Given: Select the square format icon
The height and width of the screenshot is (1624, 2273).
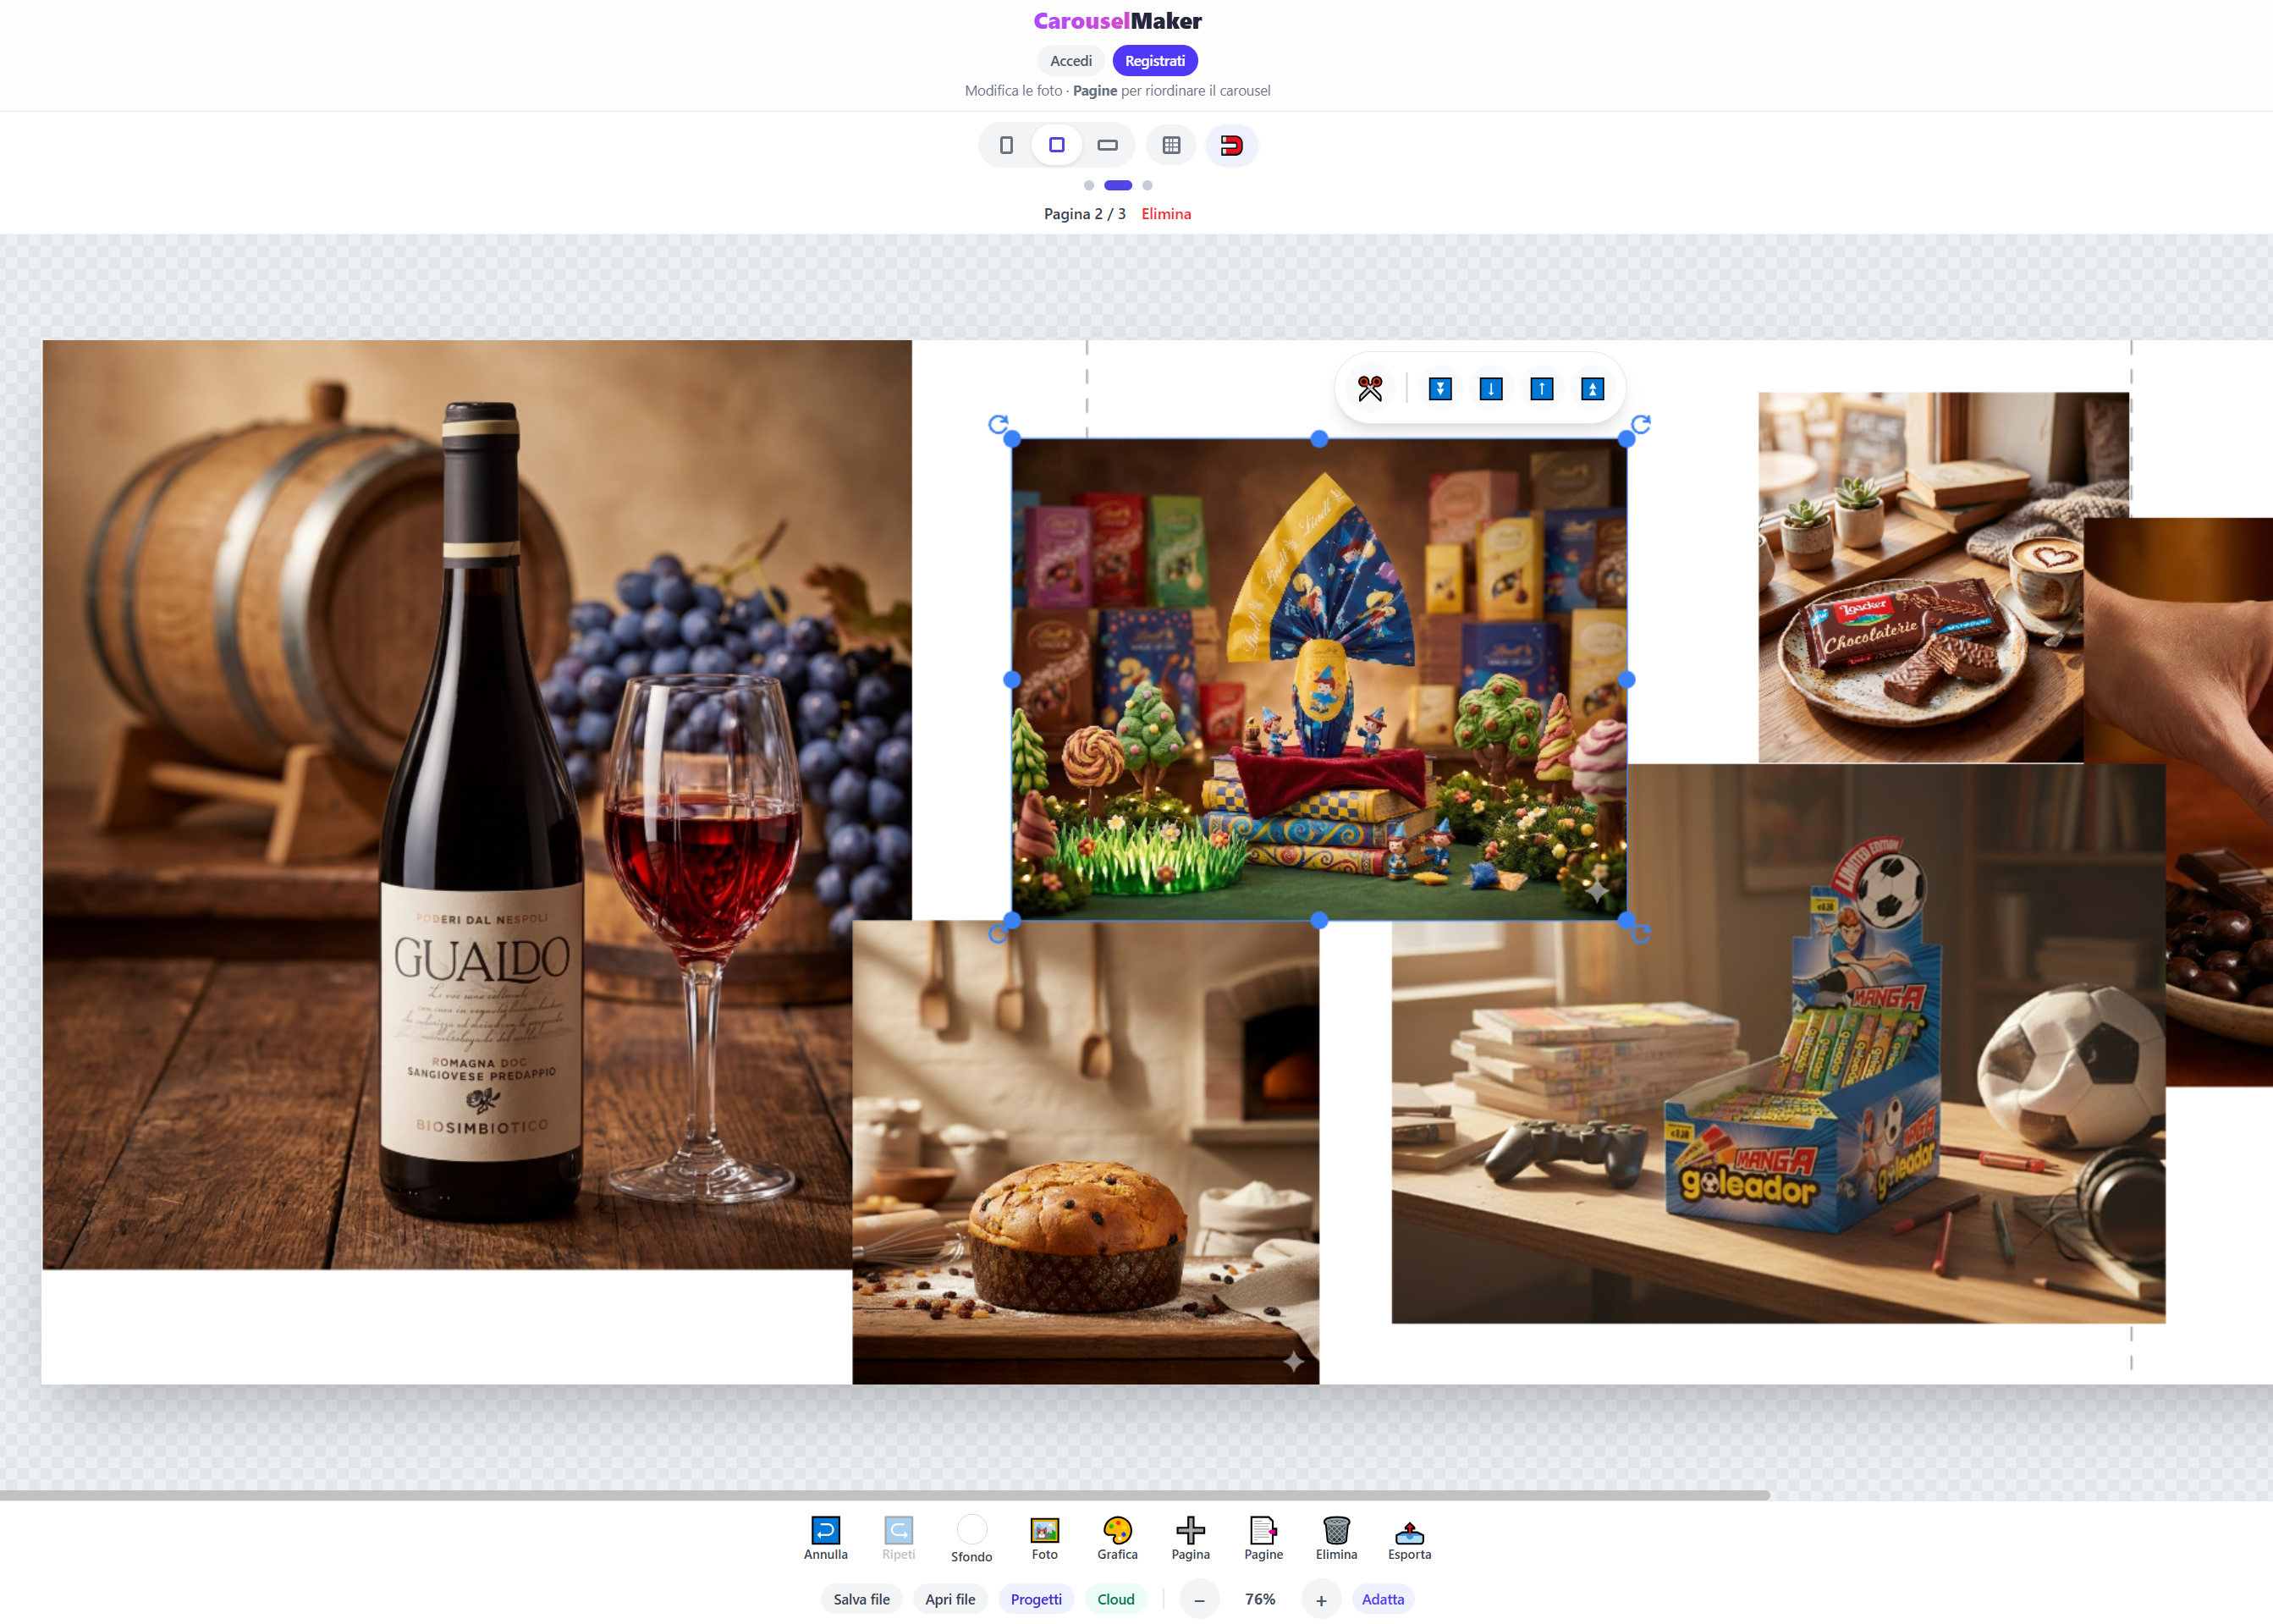Looking at the screenshot, I should tap(1056, 145).
